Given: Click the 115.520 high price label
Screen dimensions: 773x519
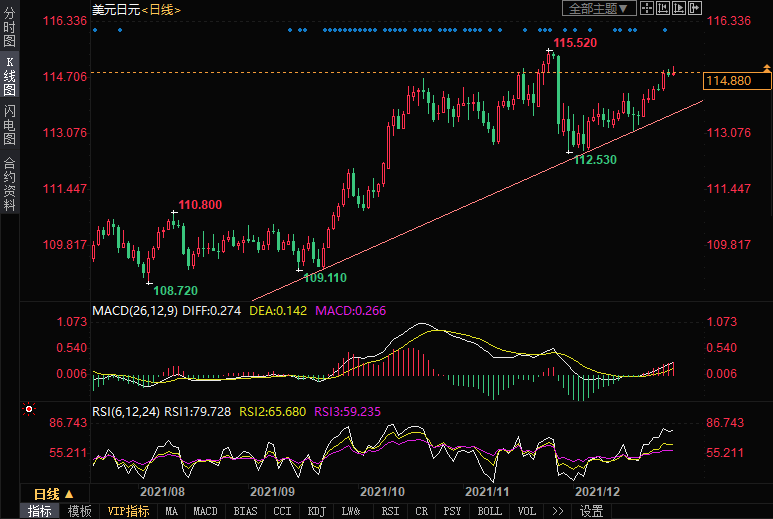Looking at the screenshot, I should coord(575,44).
